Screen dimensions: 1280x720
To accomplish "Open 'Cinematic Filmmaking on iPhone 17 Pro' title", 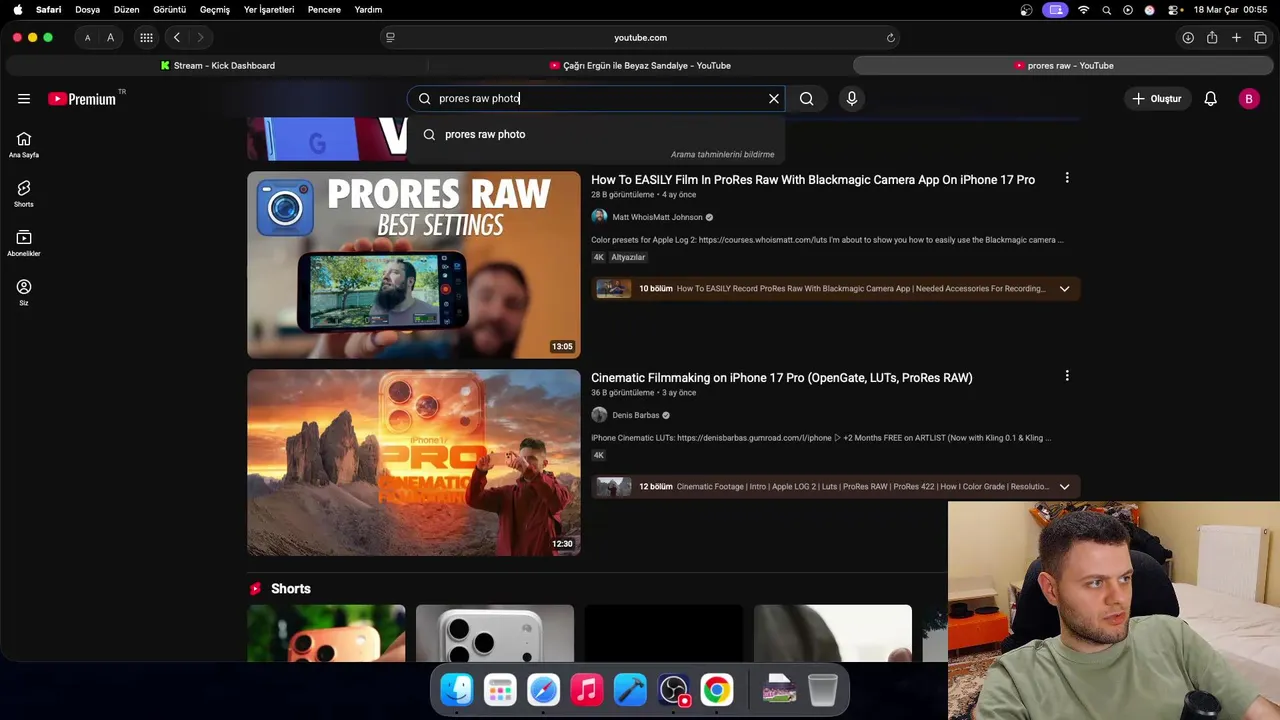I will (x=782, y=378).
